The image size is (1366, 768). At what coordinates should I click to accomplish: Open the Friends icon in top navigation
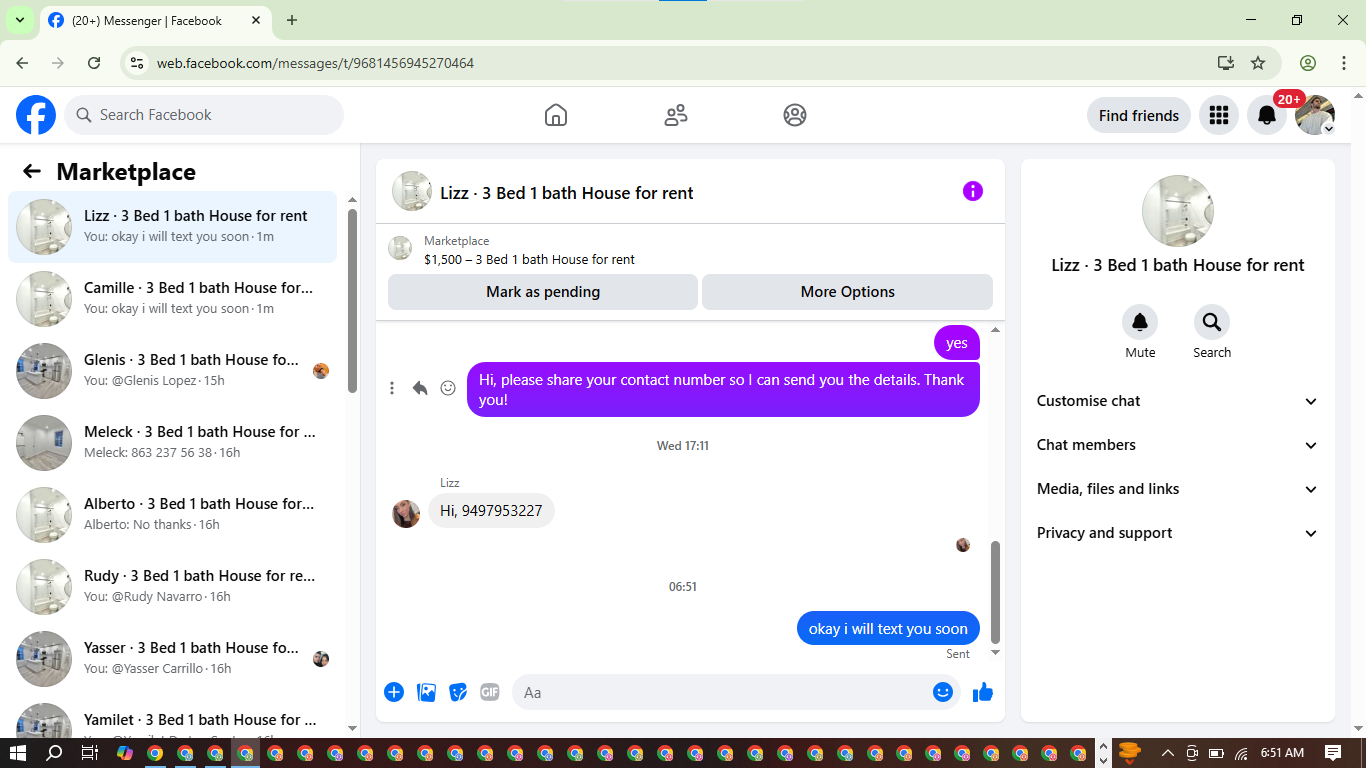pos(676,115)
